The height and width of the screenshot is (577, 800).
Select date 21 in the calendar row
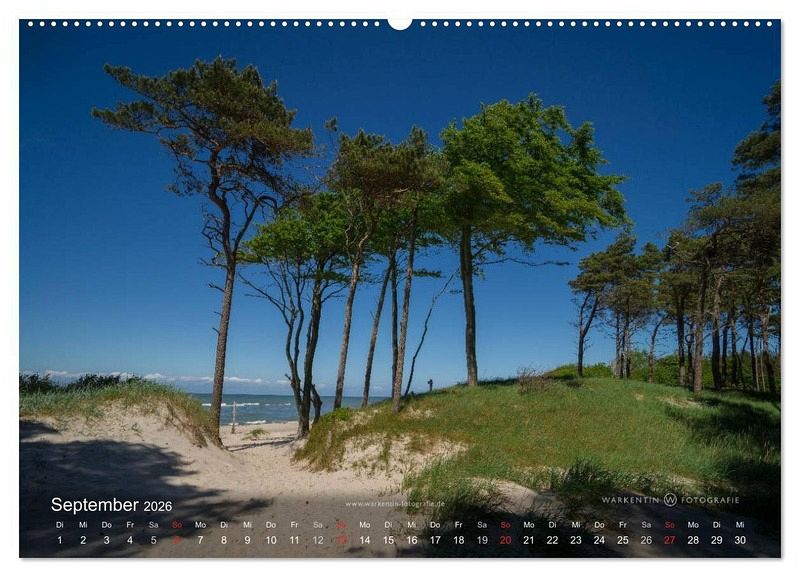529,540
